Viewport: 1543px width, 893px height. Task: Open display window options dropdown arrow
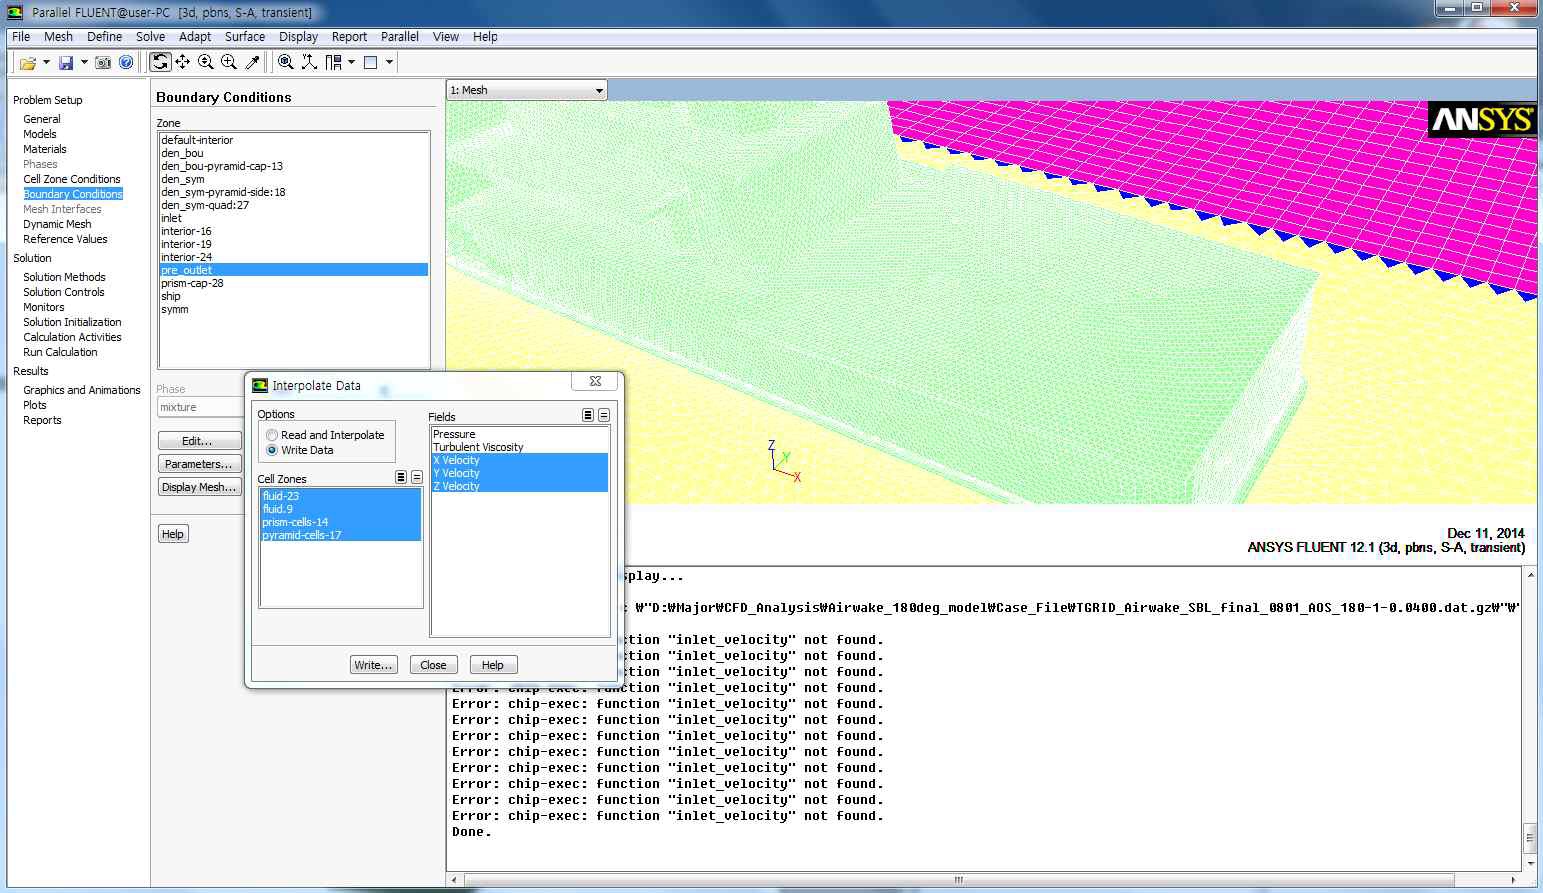389,62
